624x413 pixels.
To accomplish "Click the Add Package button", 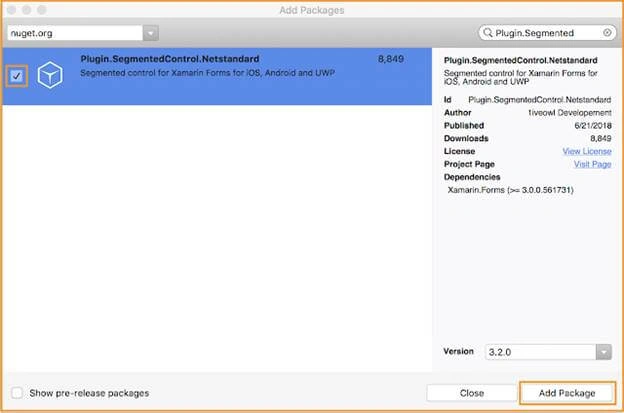I will point(567,393).
